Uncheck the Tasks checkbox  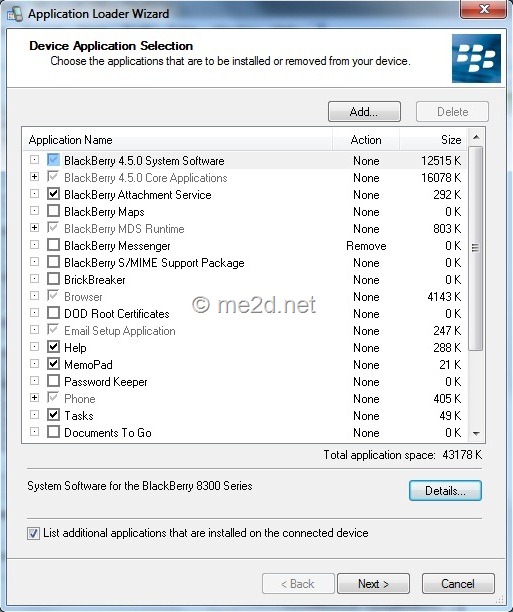click(x=53, y=415)
